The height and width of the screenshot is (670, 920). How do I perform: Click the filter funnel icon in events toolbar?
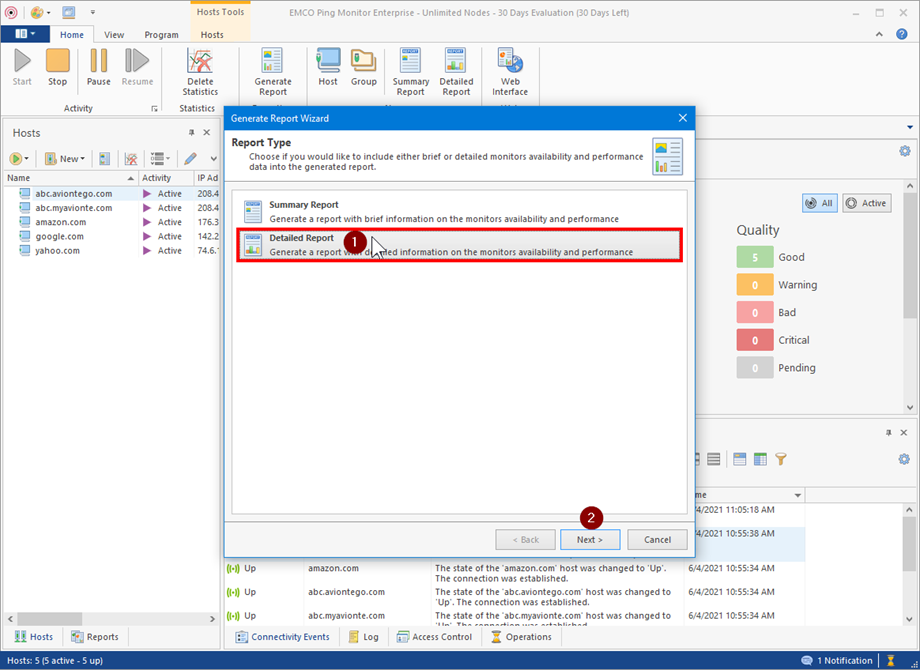coord(780,459)
